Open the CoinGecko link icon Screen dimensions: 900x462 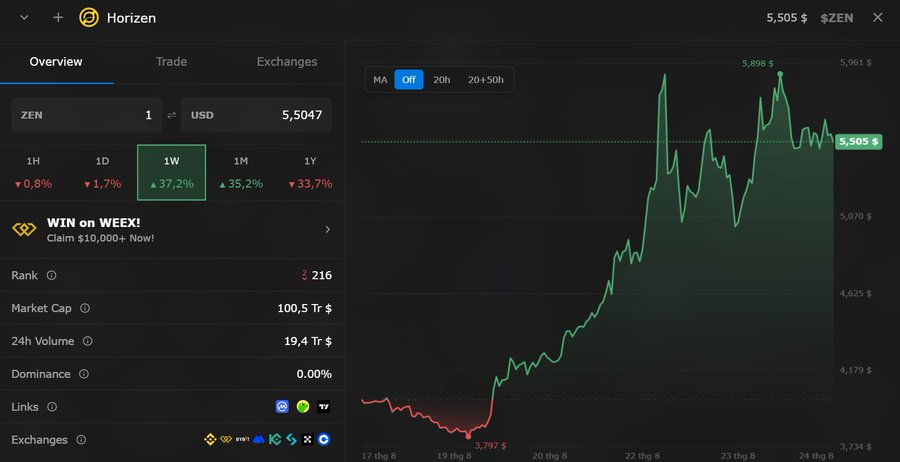point(303,407)
